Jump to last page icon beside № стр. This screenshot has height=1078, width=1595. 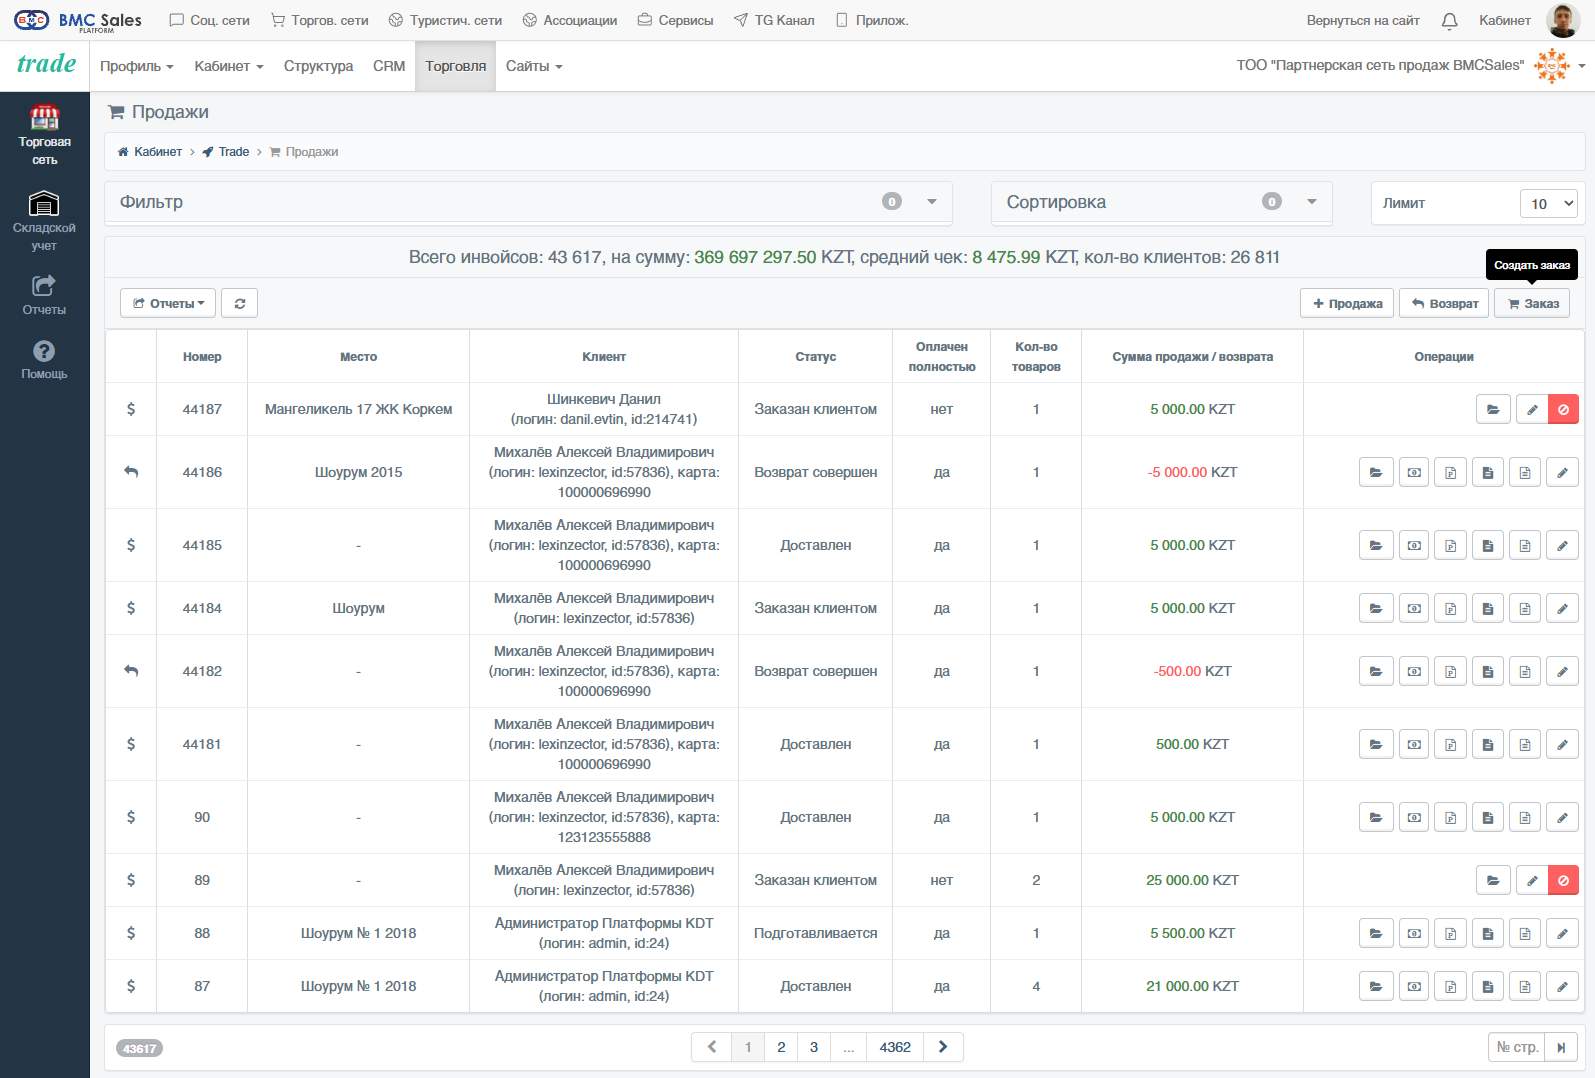coord(1561,1047)
